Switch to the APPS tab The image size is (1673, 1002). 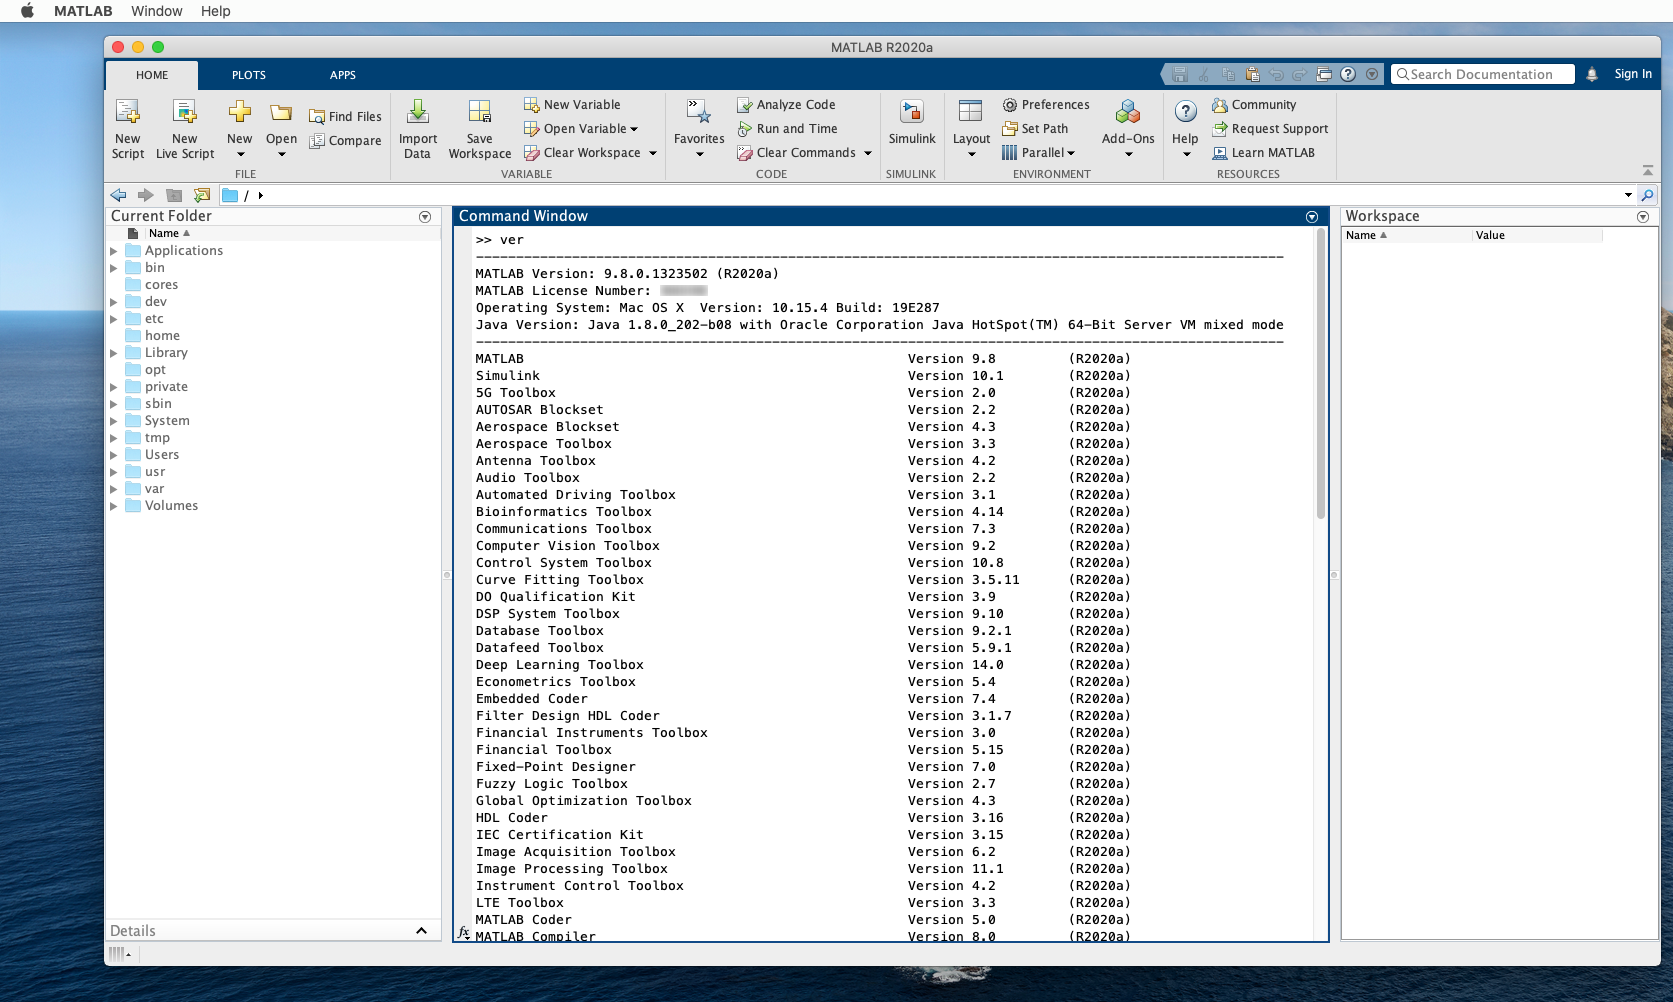pyautogui.click(x=343, y=75)
